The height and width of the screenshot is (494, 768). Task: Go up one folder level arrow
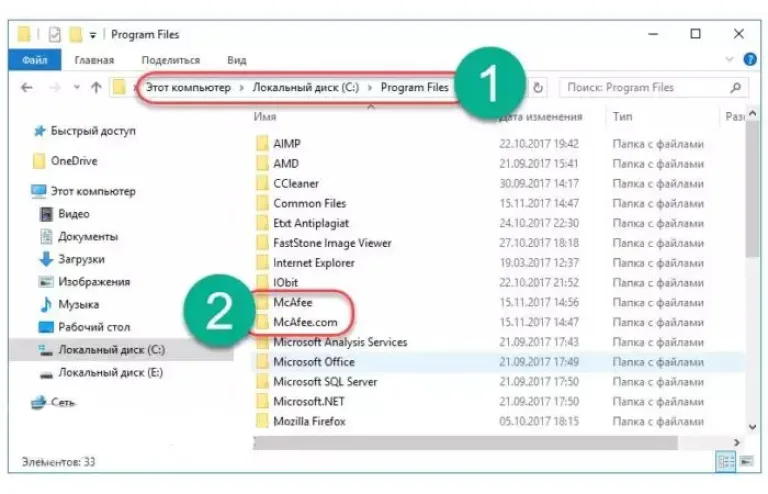[x=96, y=88]
